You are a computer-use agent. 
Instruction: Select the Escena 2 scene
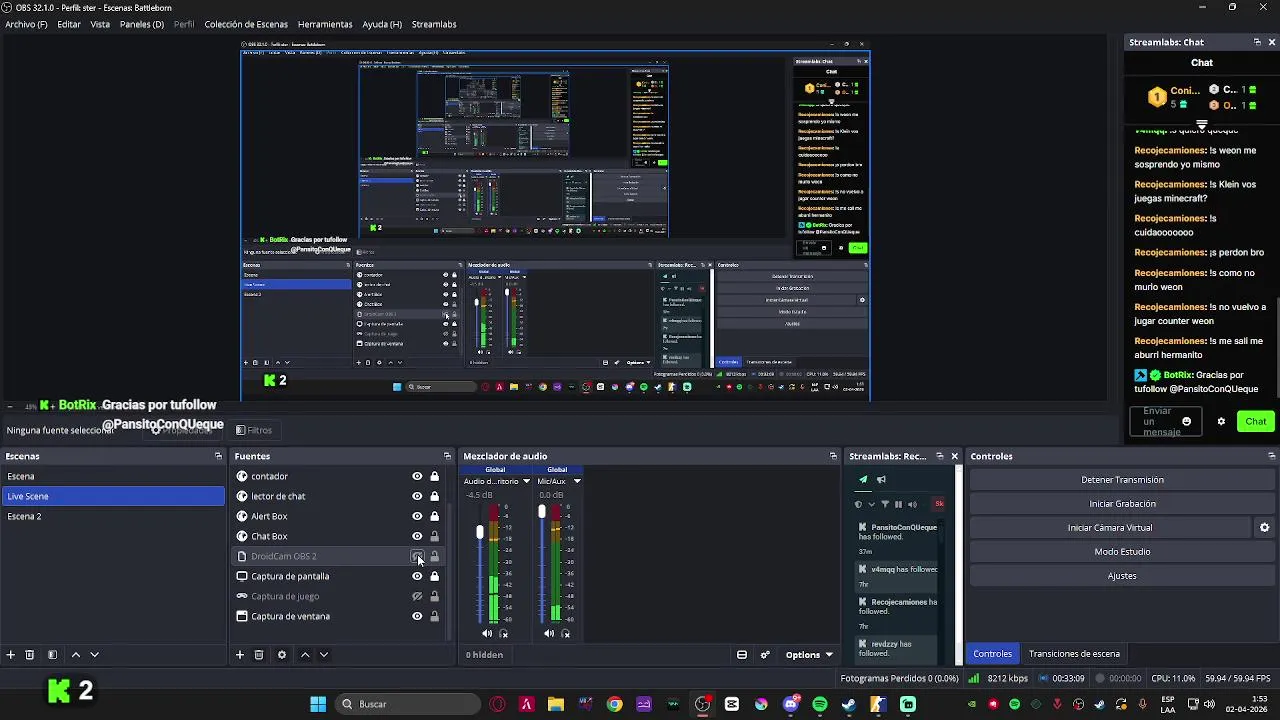tap(113, 516)
